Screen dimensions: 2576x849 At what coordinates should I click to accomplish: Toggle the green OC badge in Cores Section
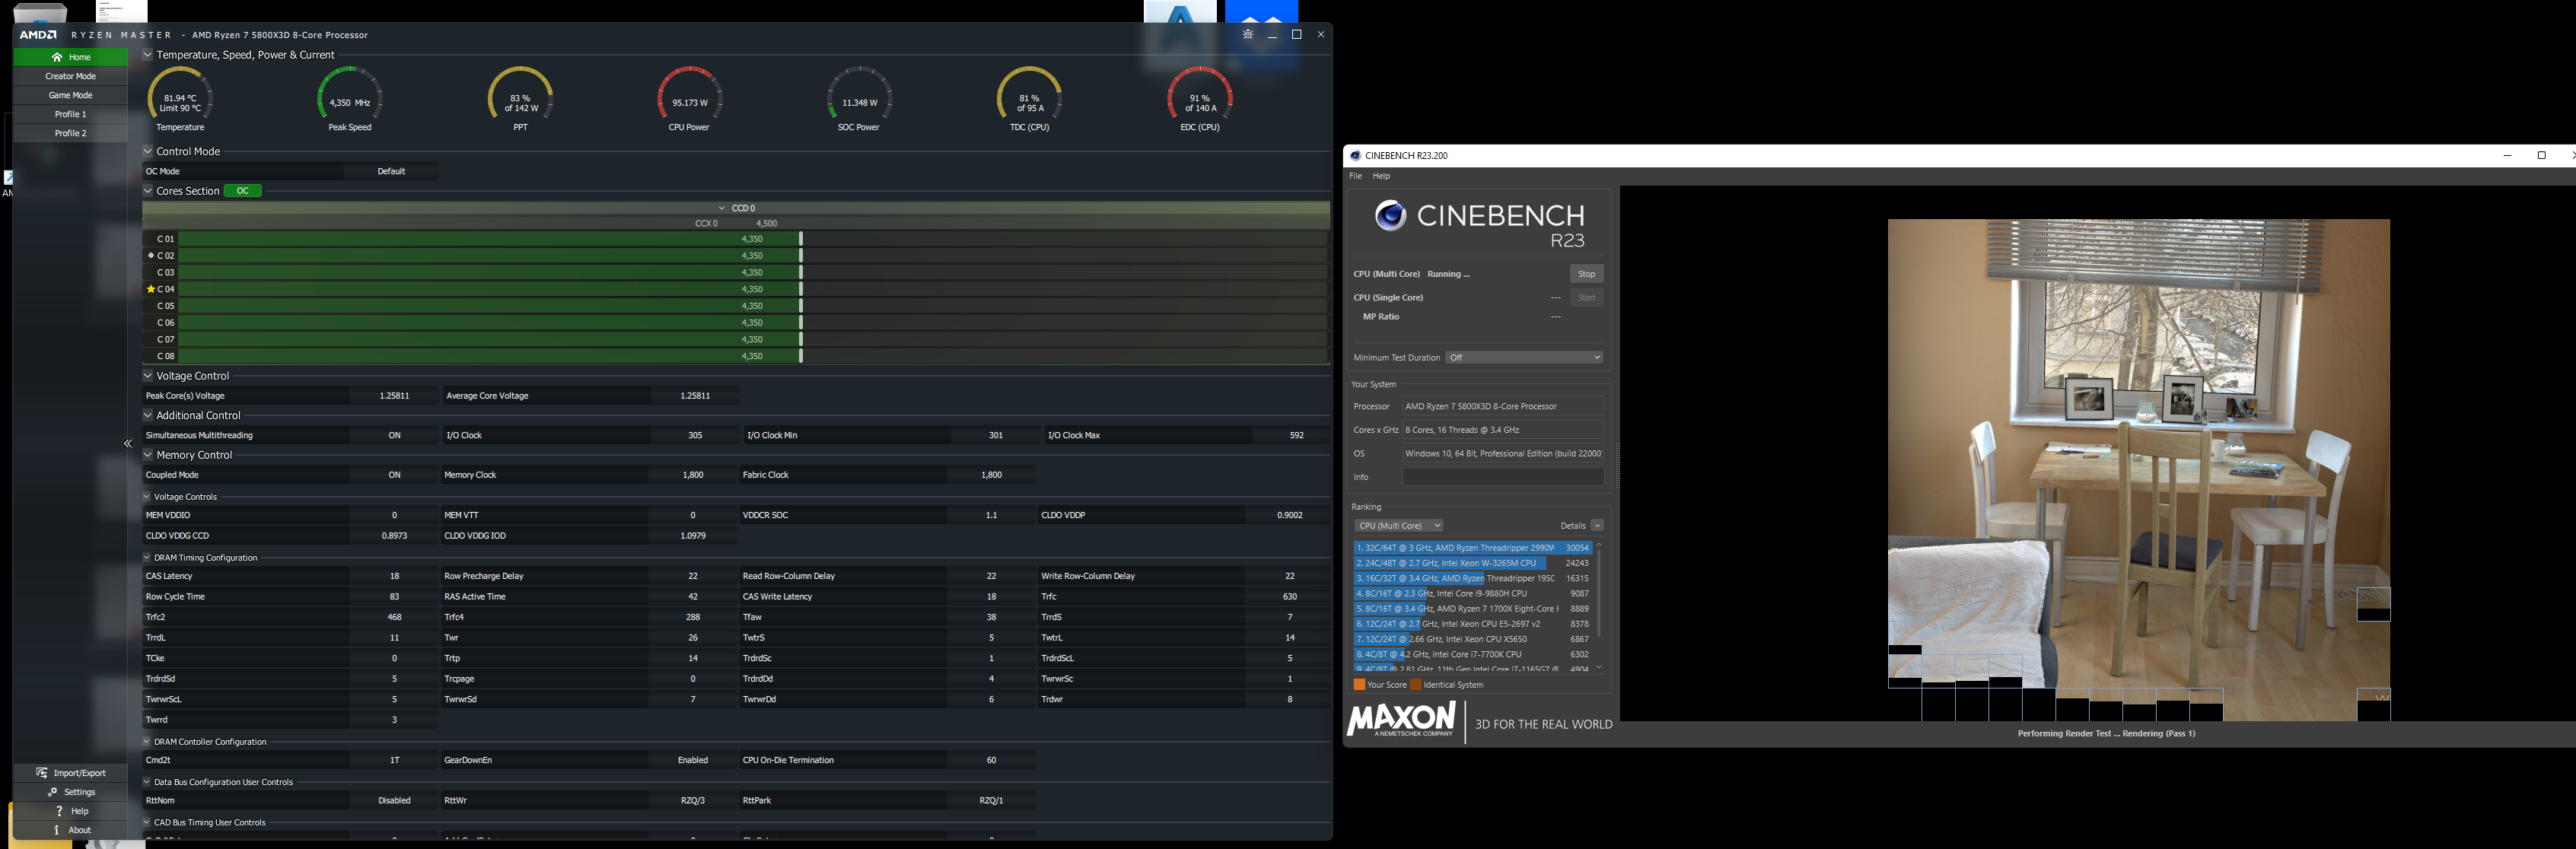(243, 191)
